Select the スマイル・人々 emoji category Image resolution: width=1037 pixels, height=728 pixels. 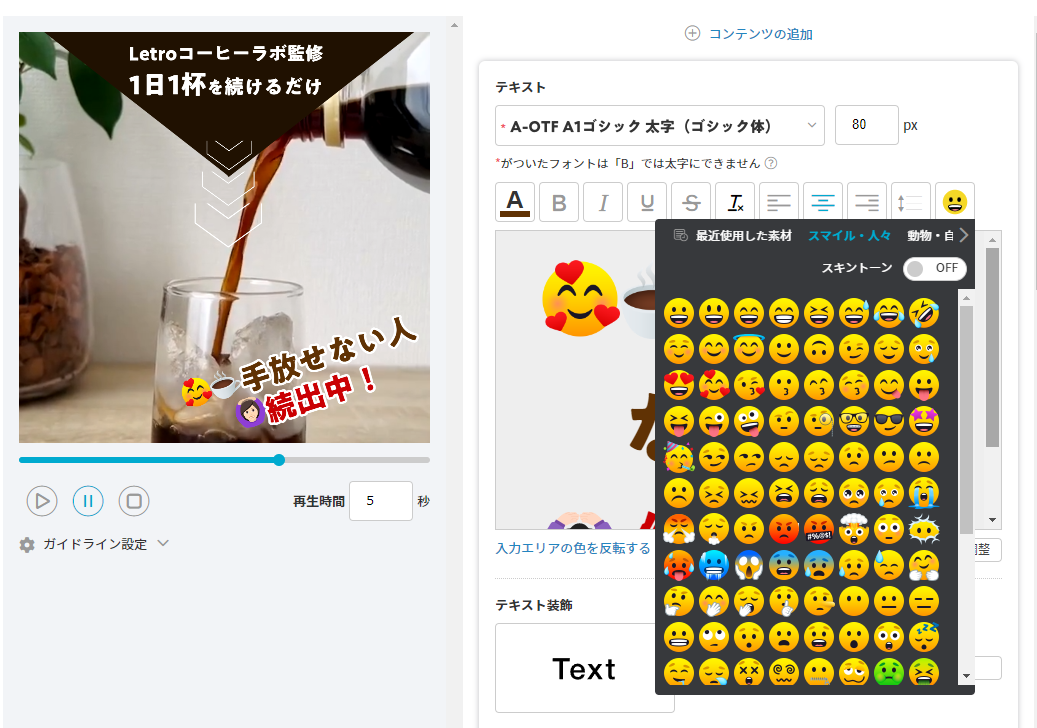(849, 235)
